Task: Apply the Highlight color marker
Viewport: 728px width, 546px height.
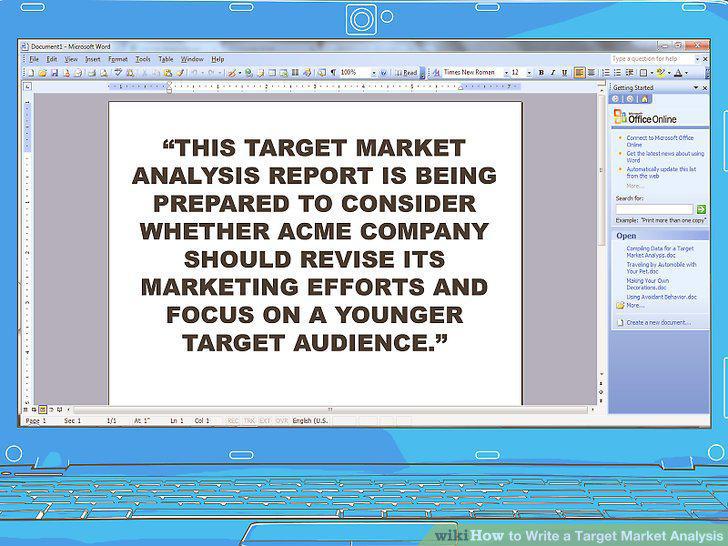Action: (x=660, y=72)
